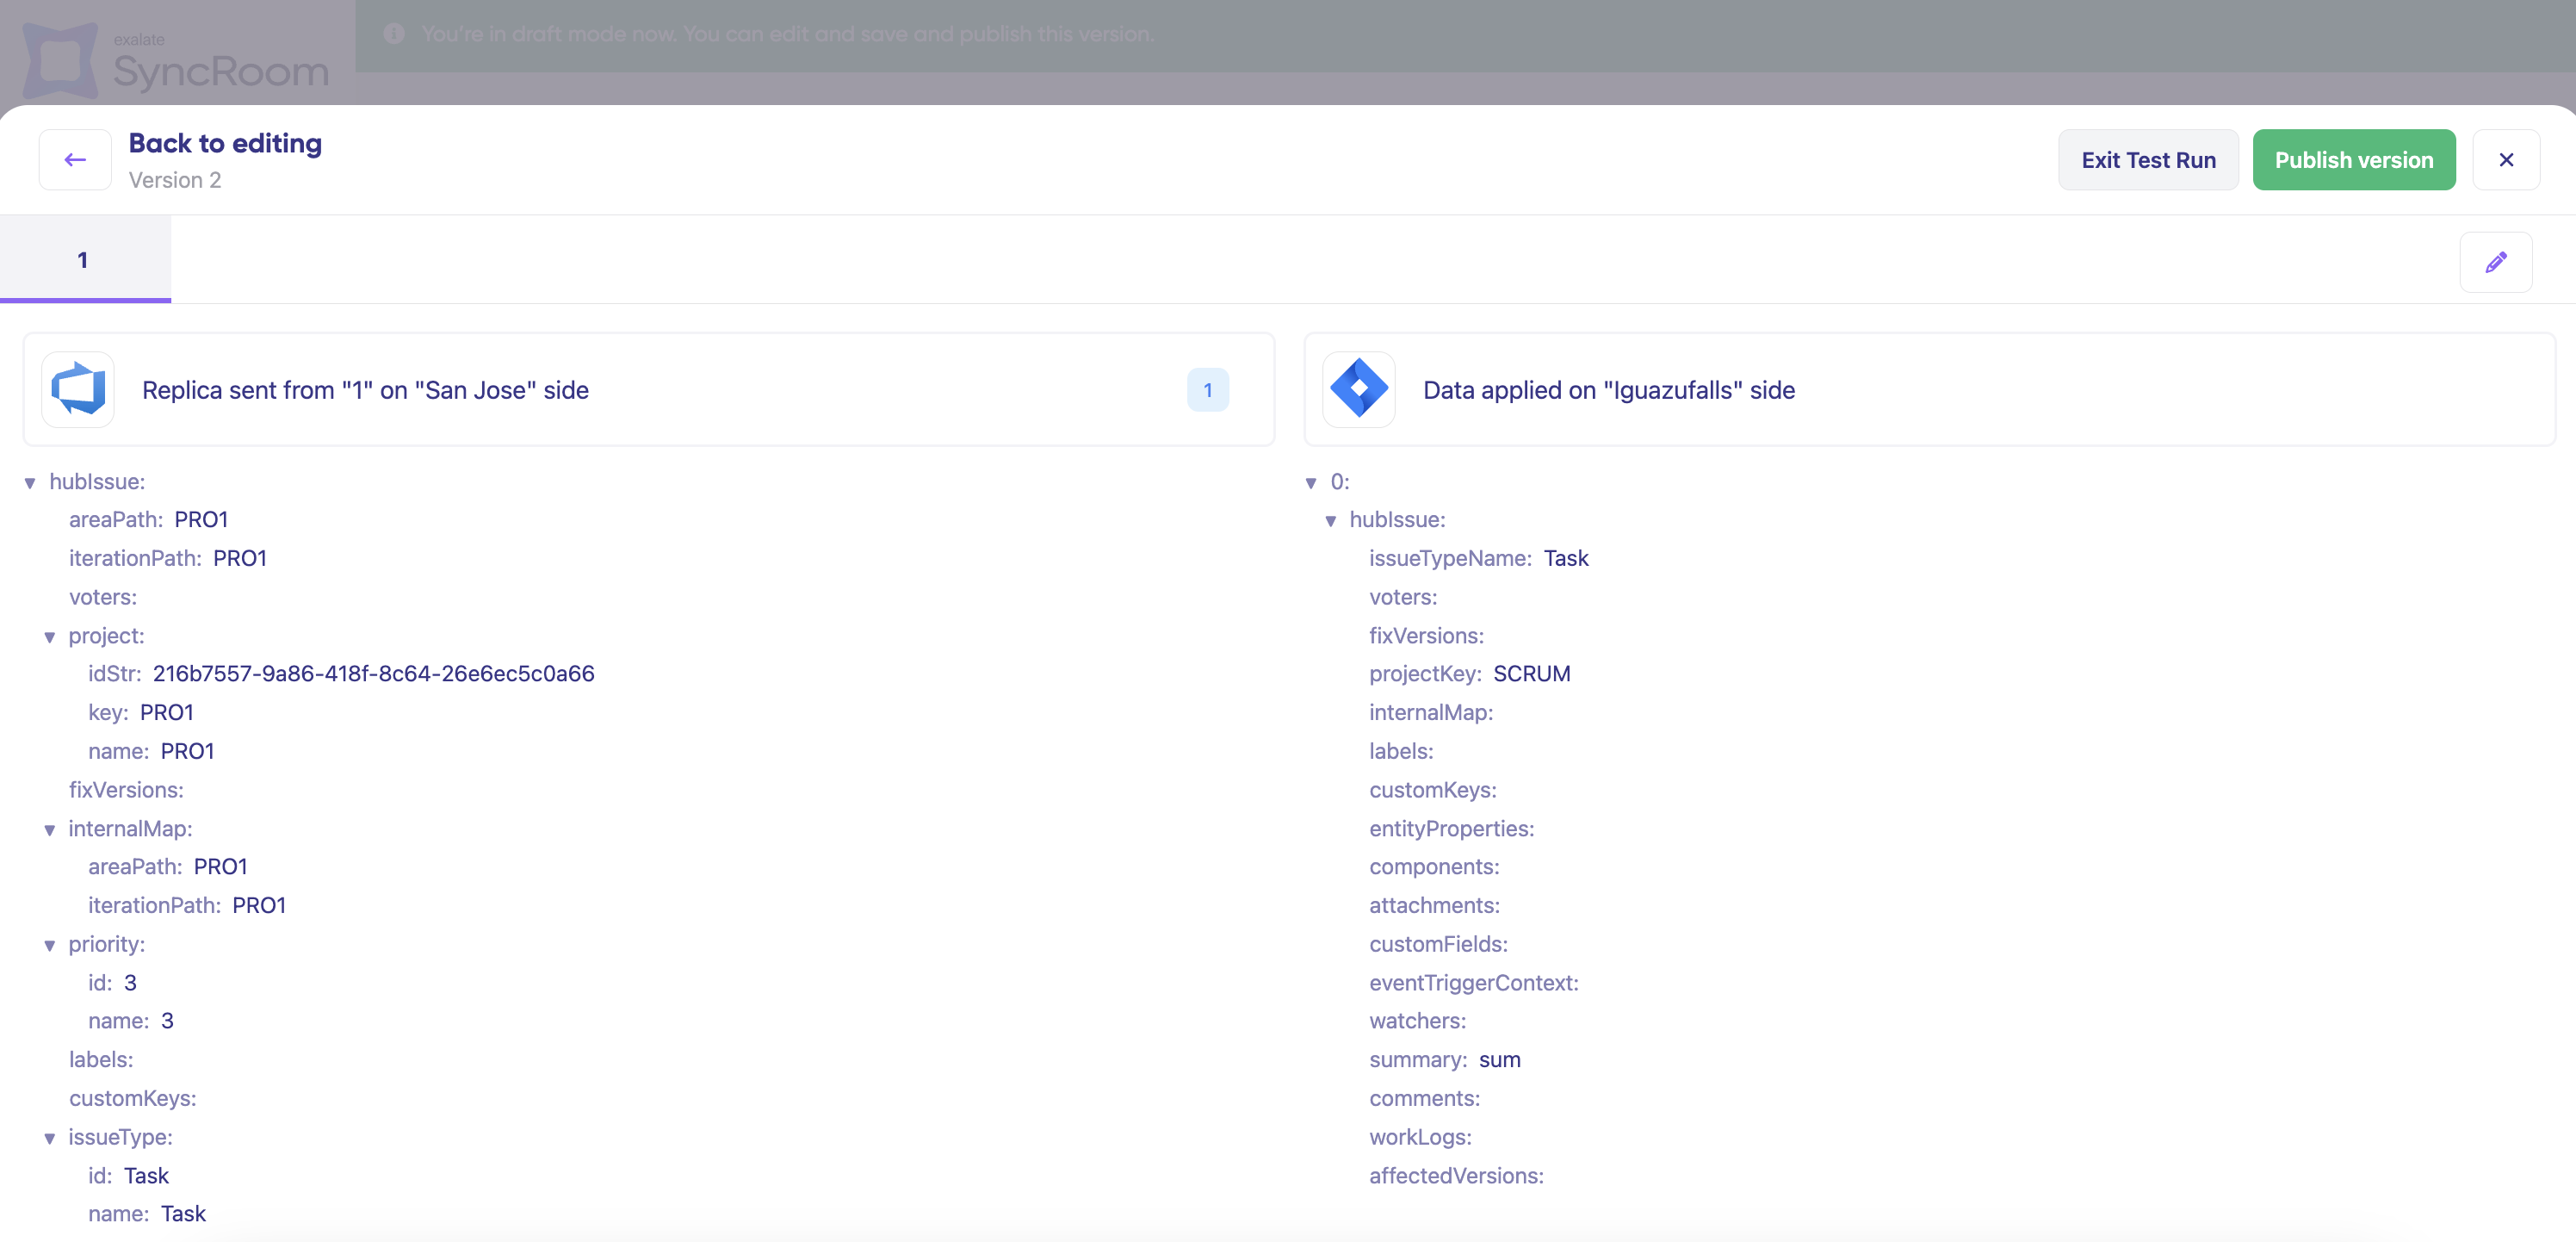Click the project idStr value
The height and width of the screenshot is (1242, 2576).
click(x=373, y=674)
